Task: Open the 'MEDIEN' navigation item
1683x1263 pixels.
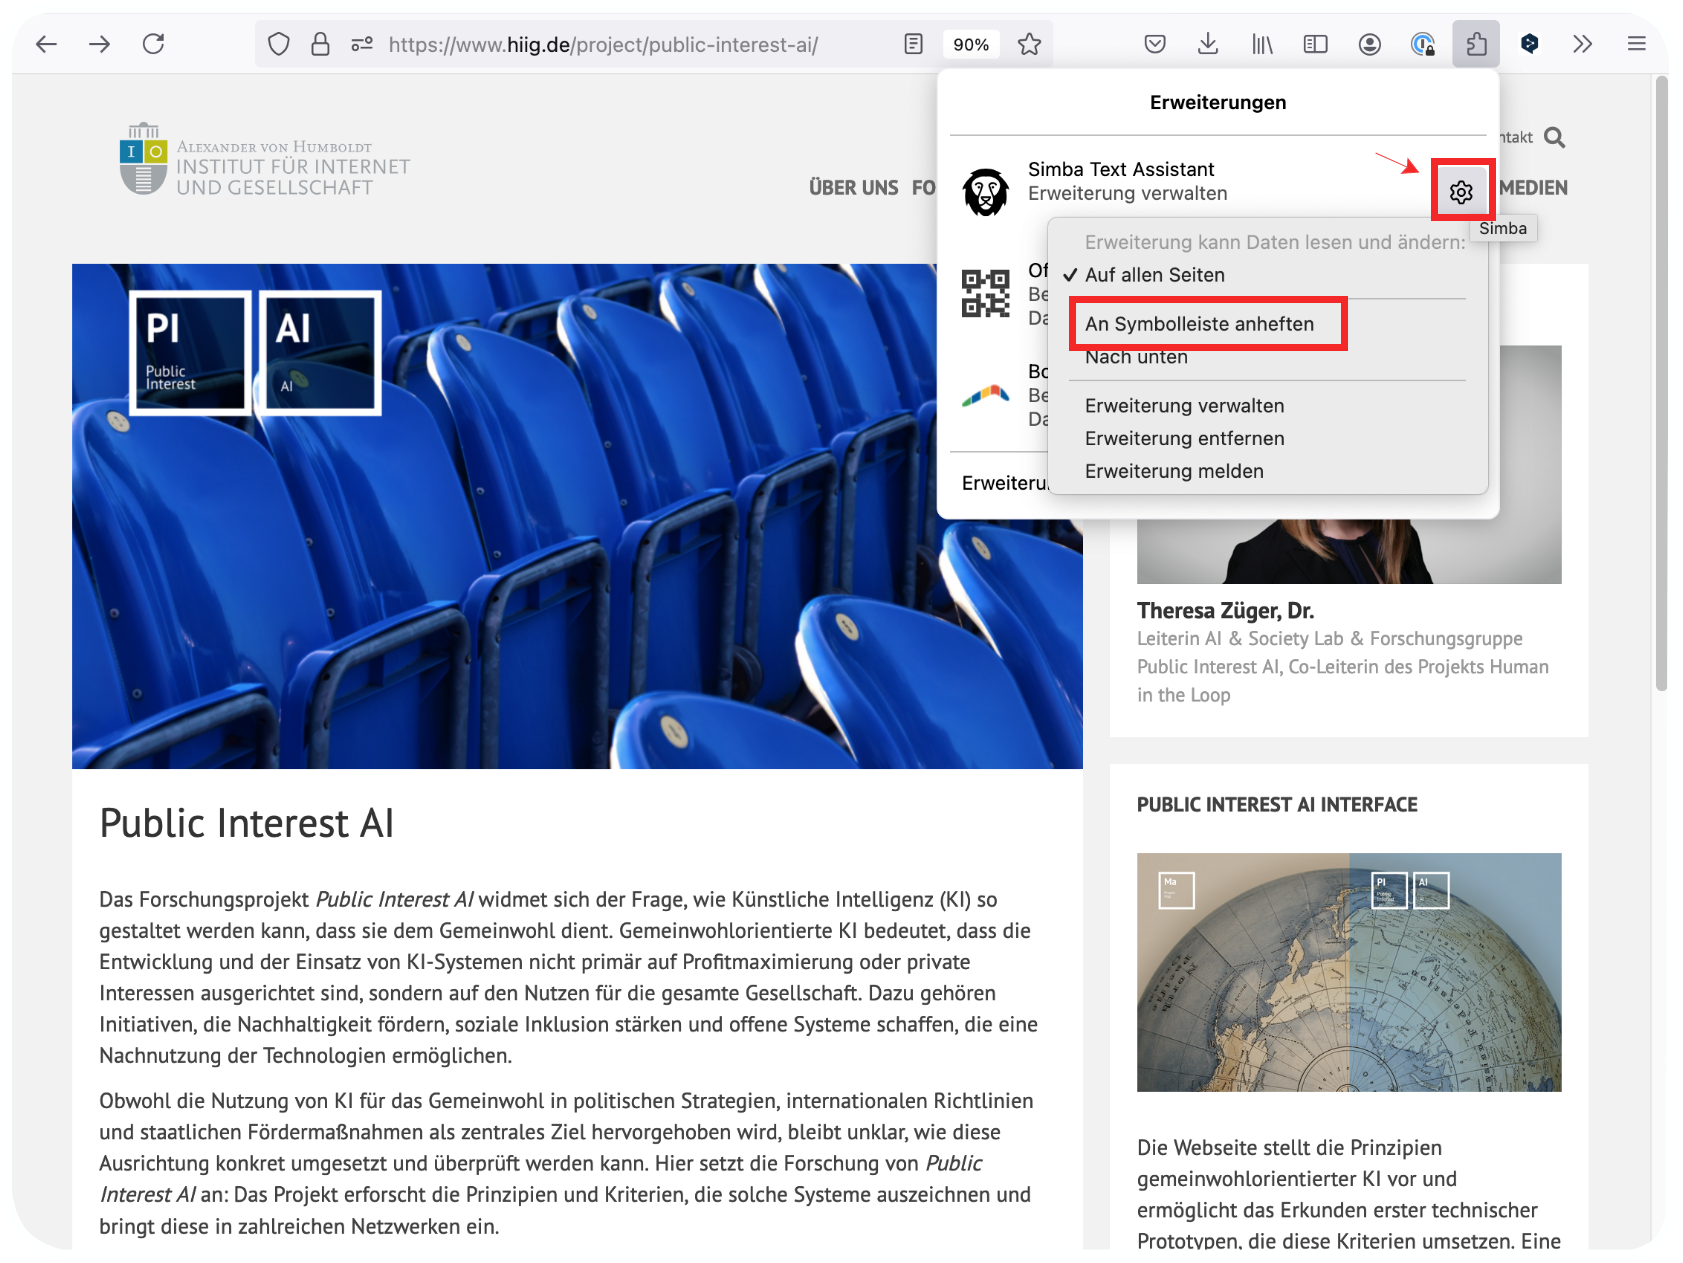Action: tap(1533, 188)
